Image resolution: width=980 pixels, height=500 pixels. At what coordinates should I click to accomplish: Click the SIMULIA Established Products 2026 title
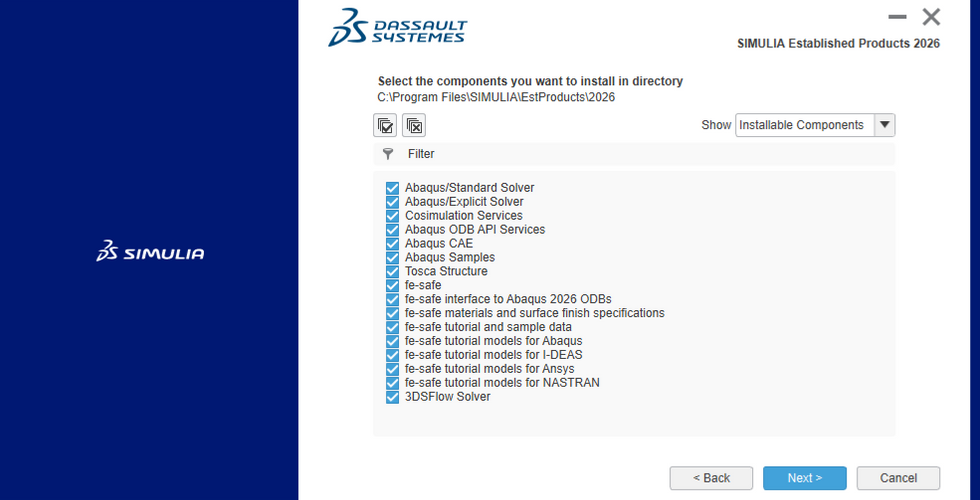[x=839, y=44]
